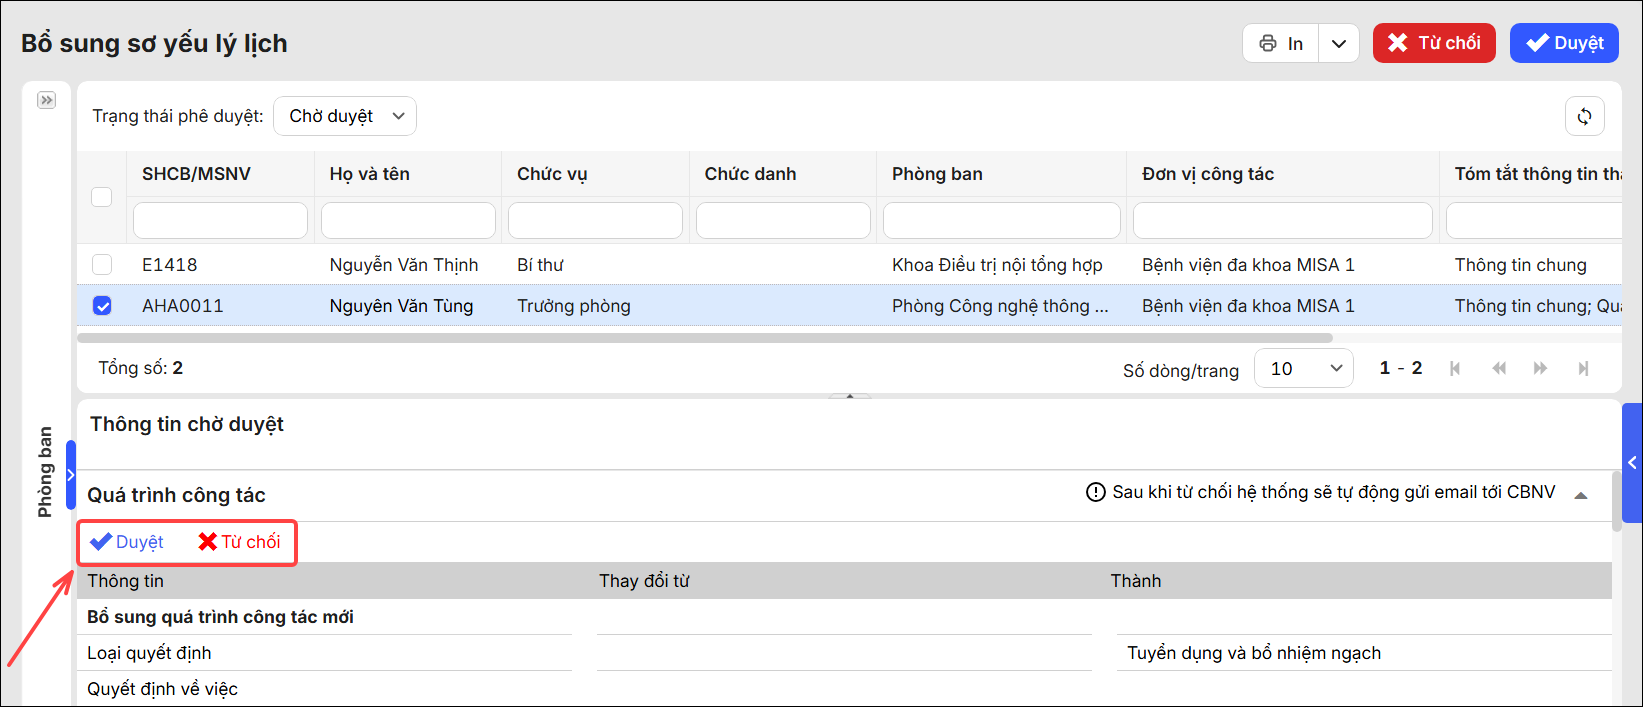Image resolution: width=1643 pixels, height=707 pixels.
Task: Expand the sidebar with double-arrow icon
Action: coord(46,100)
